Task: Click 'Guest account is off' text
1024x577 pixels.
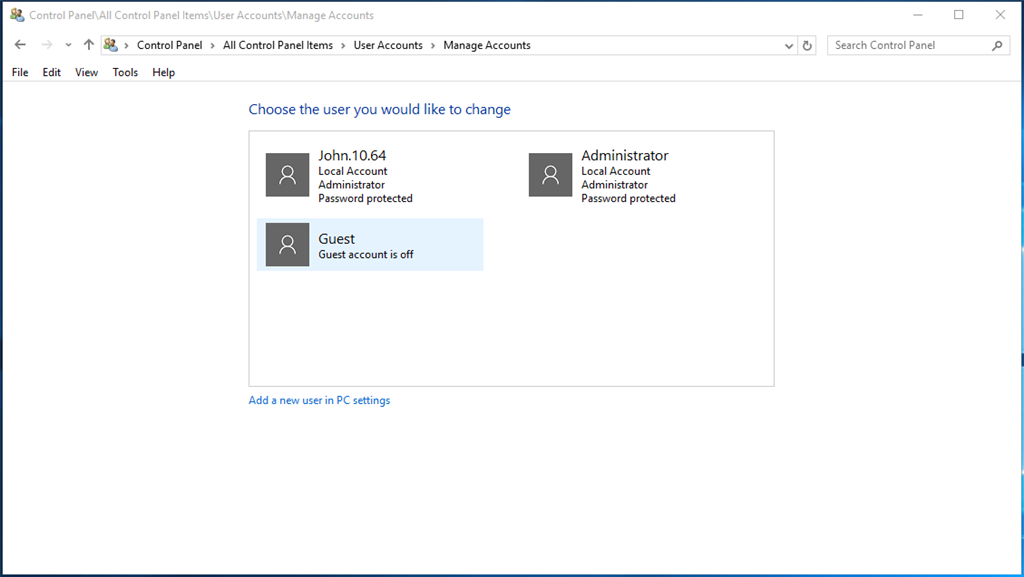Action: tap(366, 255)
